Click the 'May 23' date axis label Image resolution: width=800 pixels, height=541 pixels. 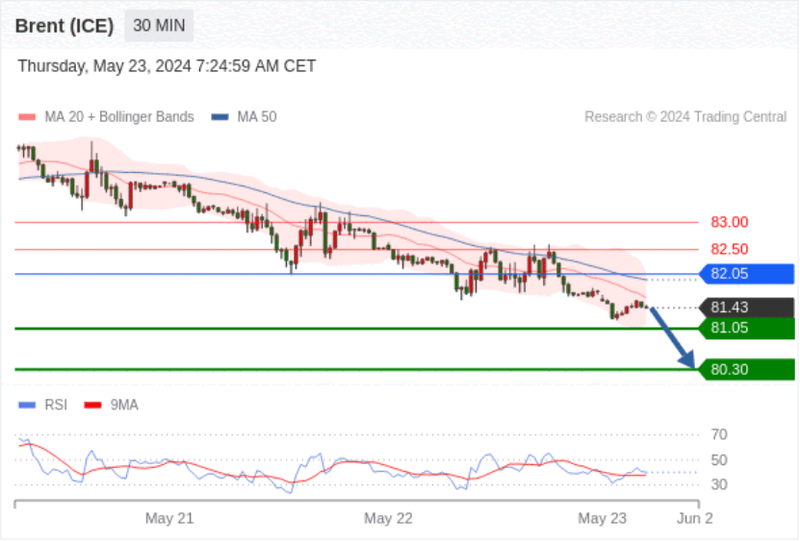click(602, 519)
